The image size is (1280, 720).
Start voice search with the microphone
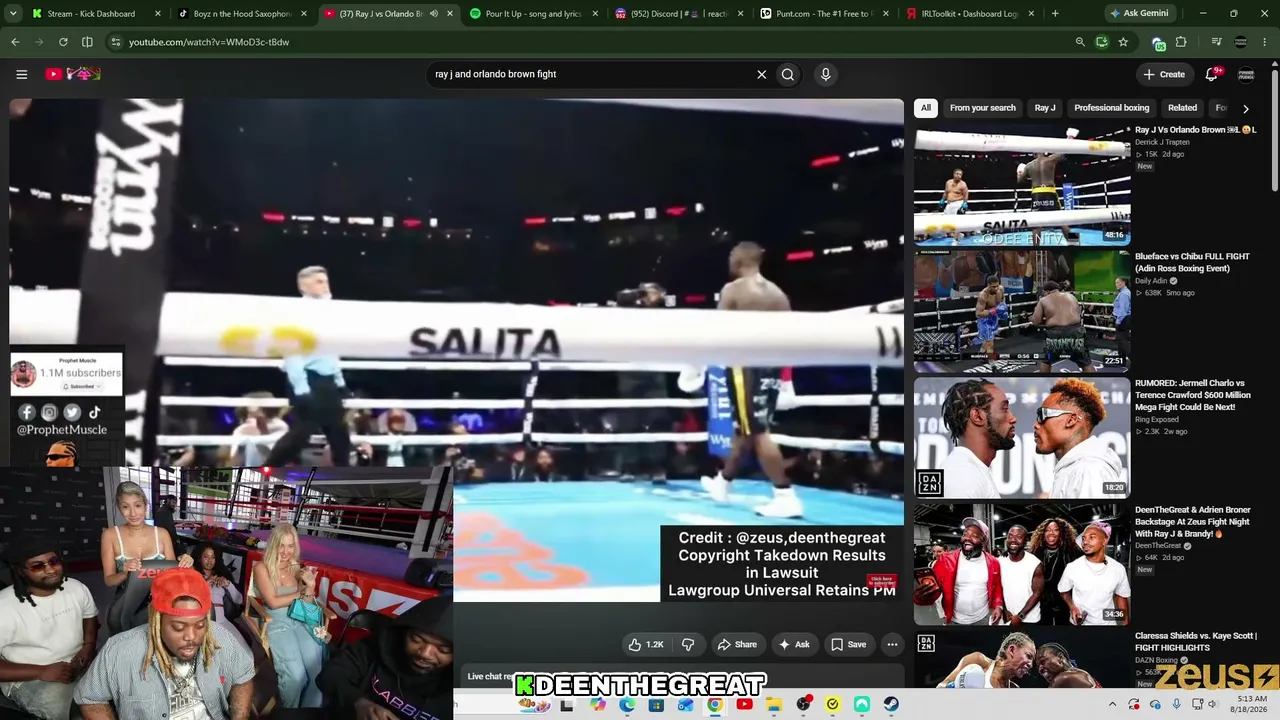click(825, 74)
